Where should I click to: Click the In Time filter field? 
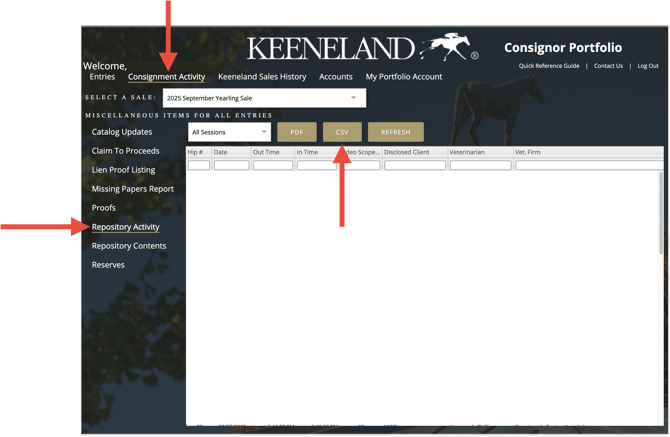(317, 165)
